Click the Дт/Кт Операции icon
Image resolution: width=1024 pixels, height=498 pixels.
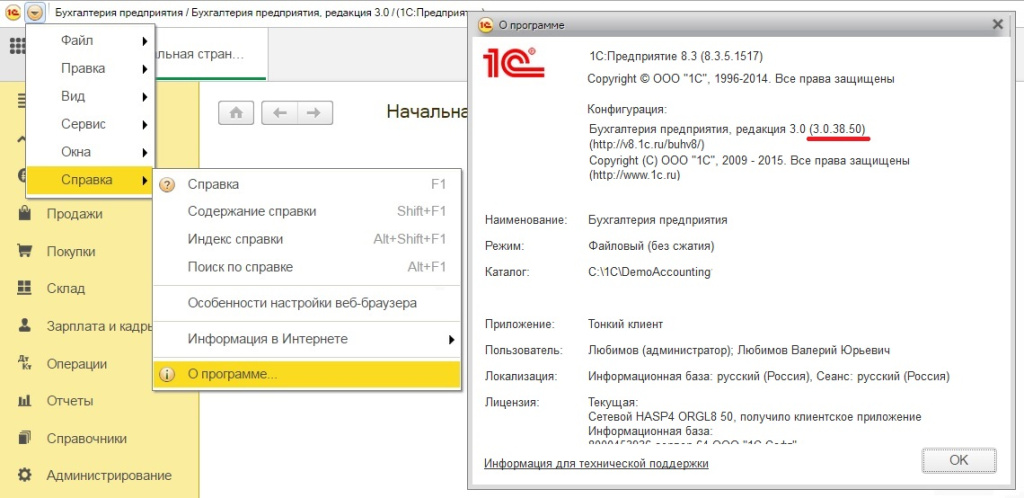(x=24, y=363)
